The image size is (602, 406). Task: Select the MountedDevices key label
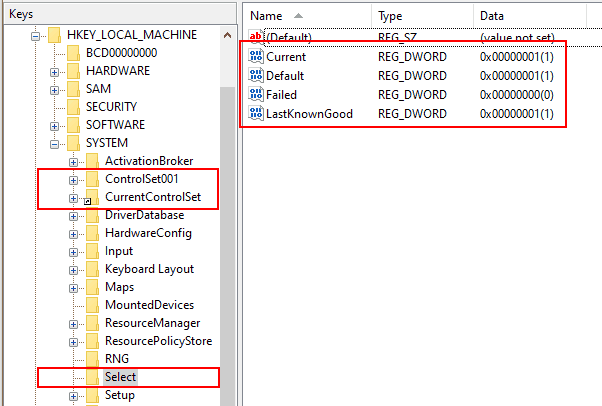149,305
